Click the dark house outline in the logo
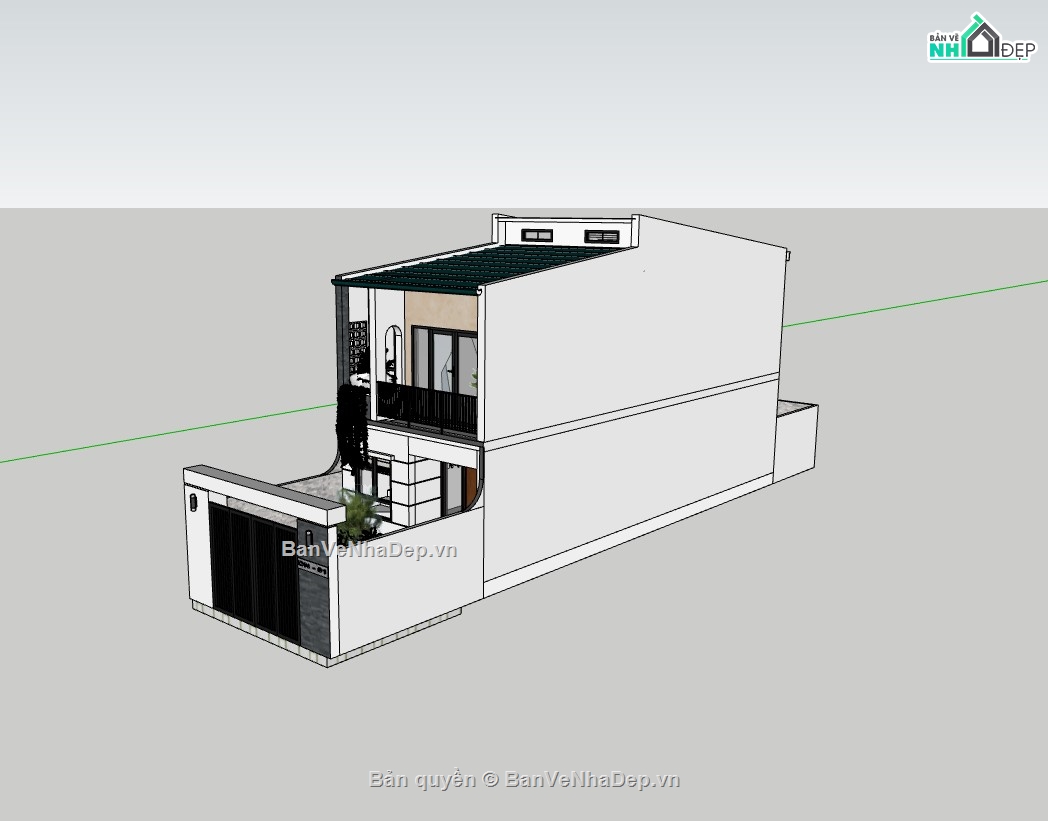Screen dimensions: 1048x821 (x=985, y=42)
